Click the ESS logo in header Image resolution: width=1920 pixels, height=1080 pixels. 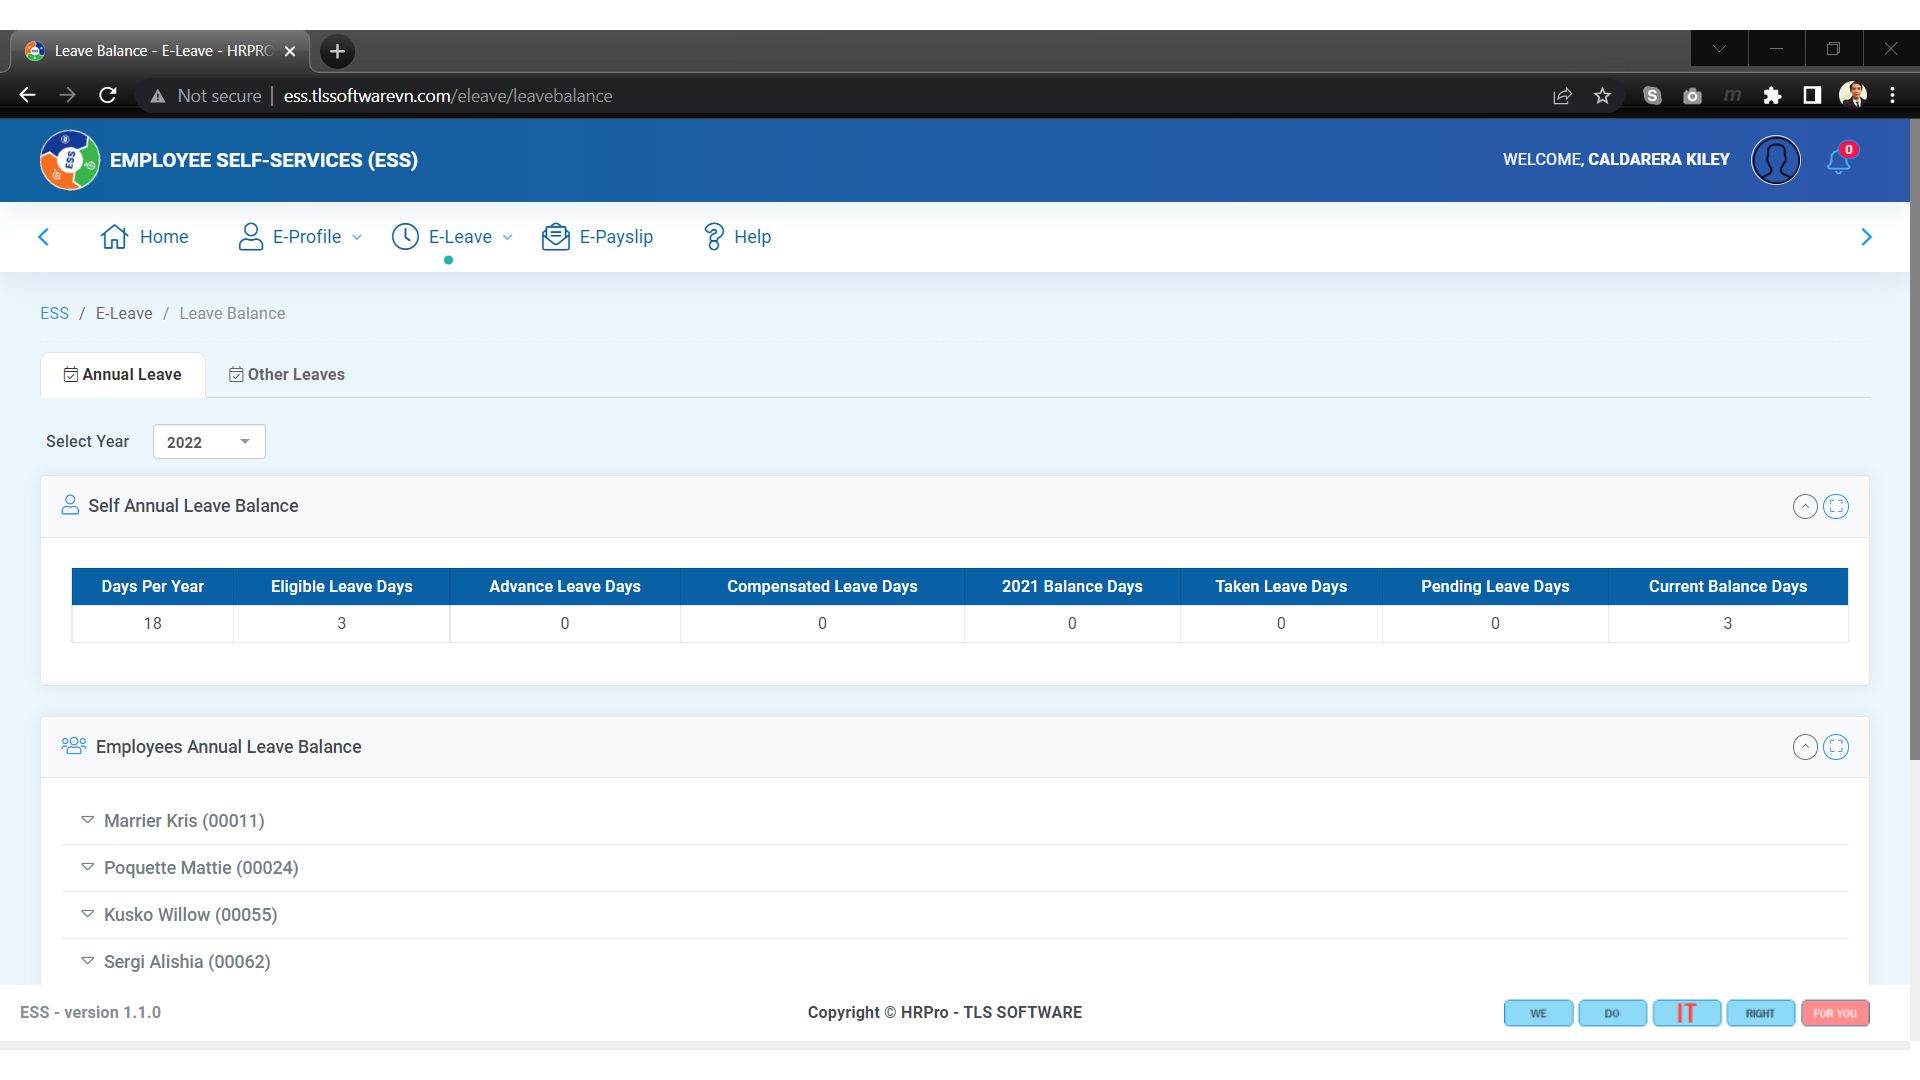coord(69,160)
